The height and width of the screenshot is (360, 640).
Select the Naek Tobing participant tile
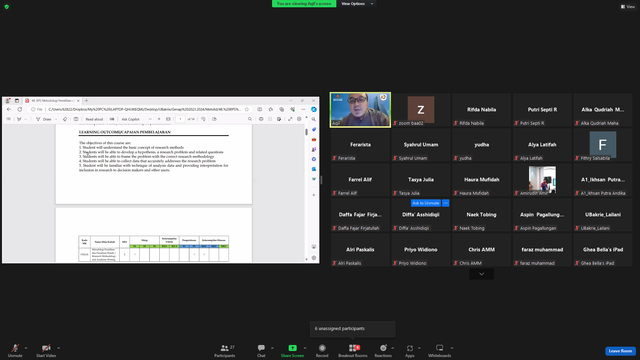(481, 215)
